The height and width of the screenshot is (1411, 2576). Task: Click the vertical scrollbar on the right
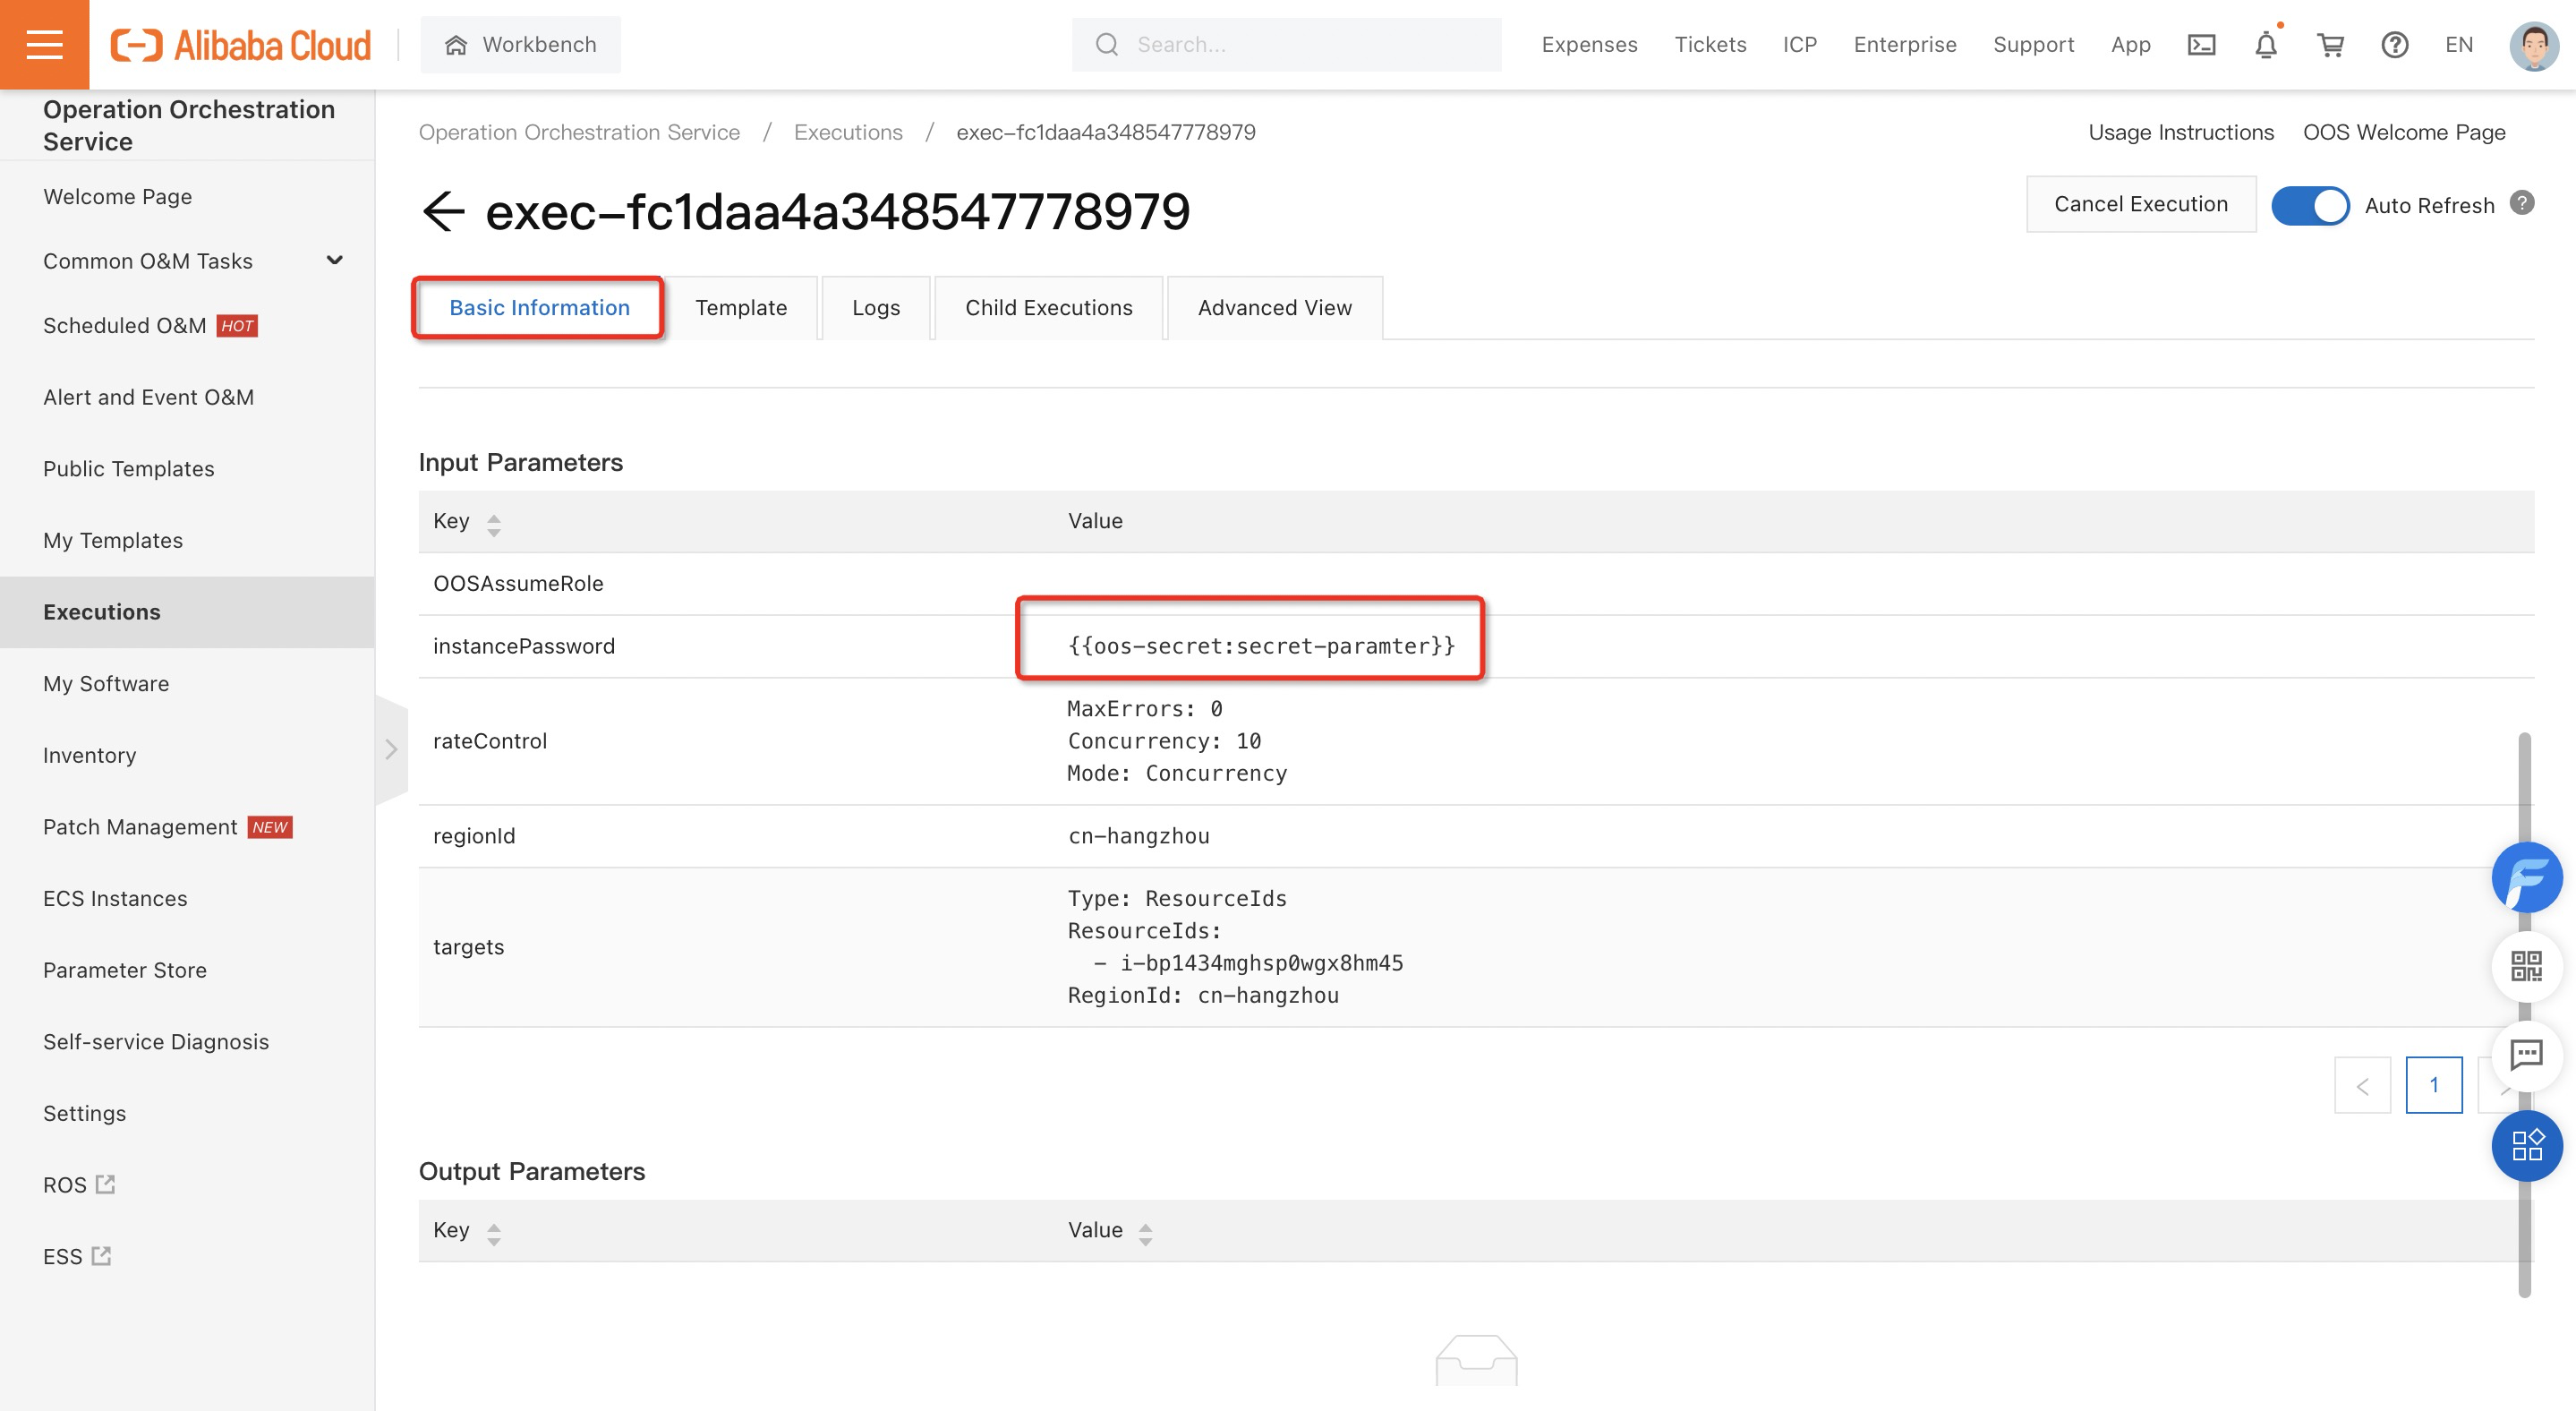pos(2524,1015)
